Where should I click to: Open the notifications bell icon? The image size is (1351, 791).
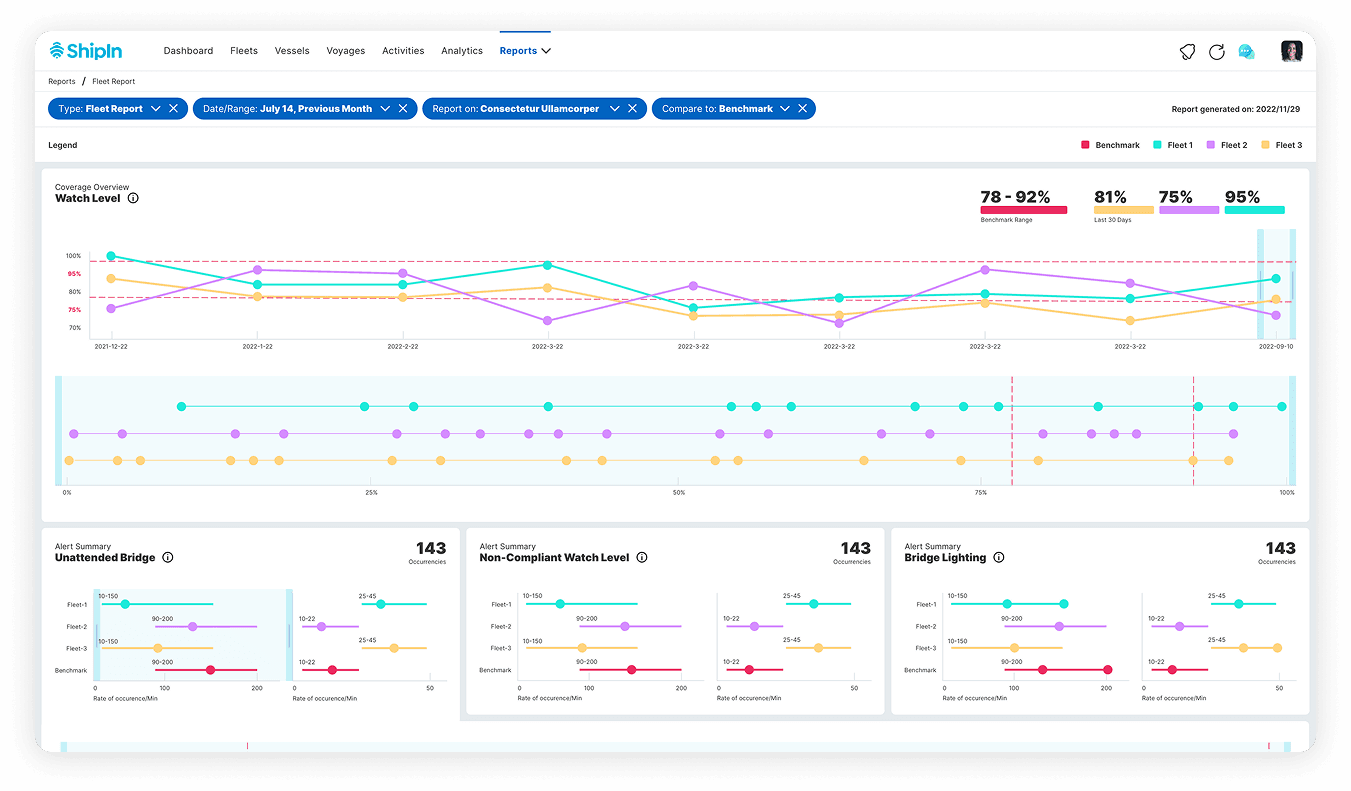tap(1187, 50)
